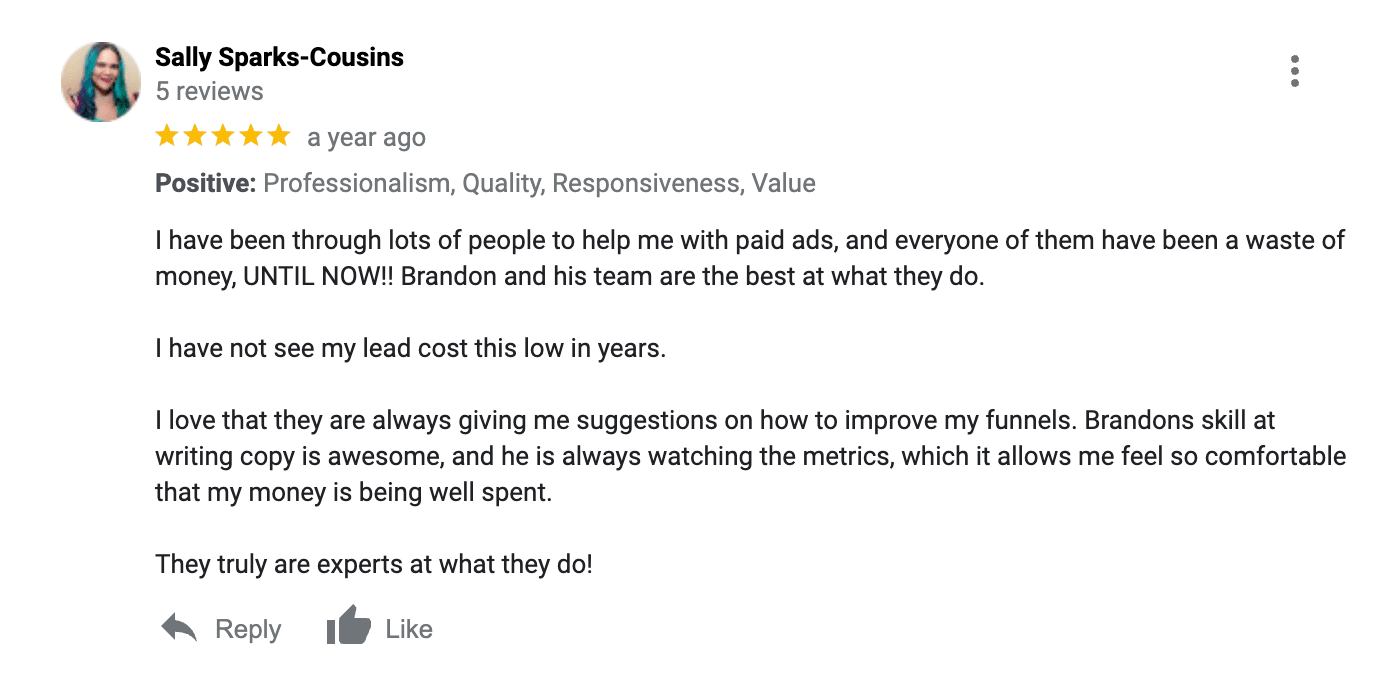Click the second gold rating star

point(195,136)
